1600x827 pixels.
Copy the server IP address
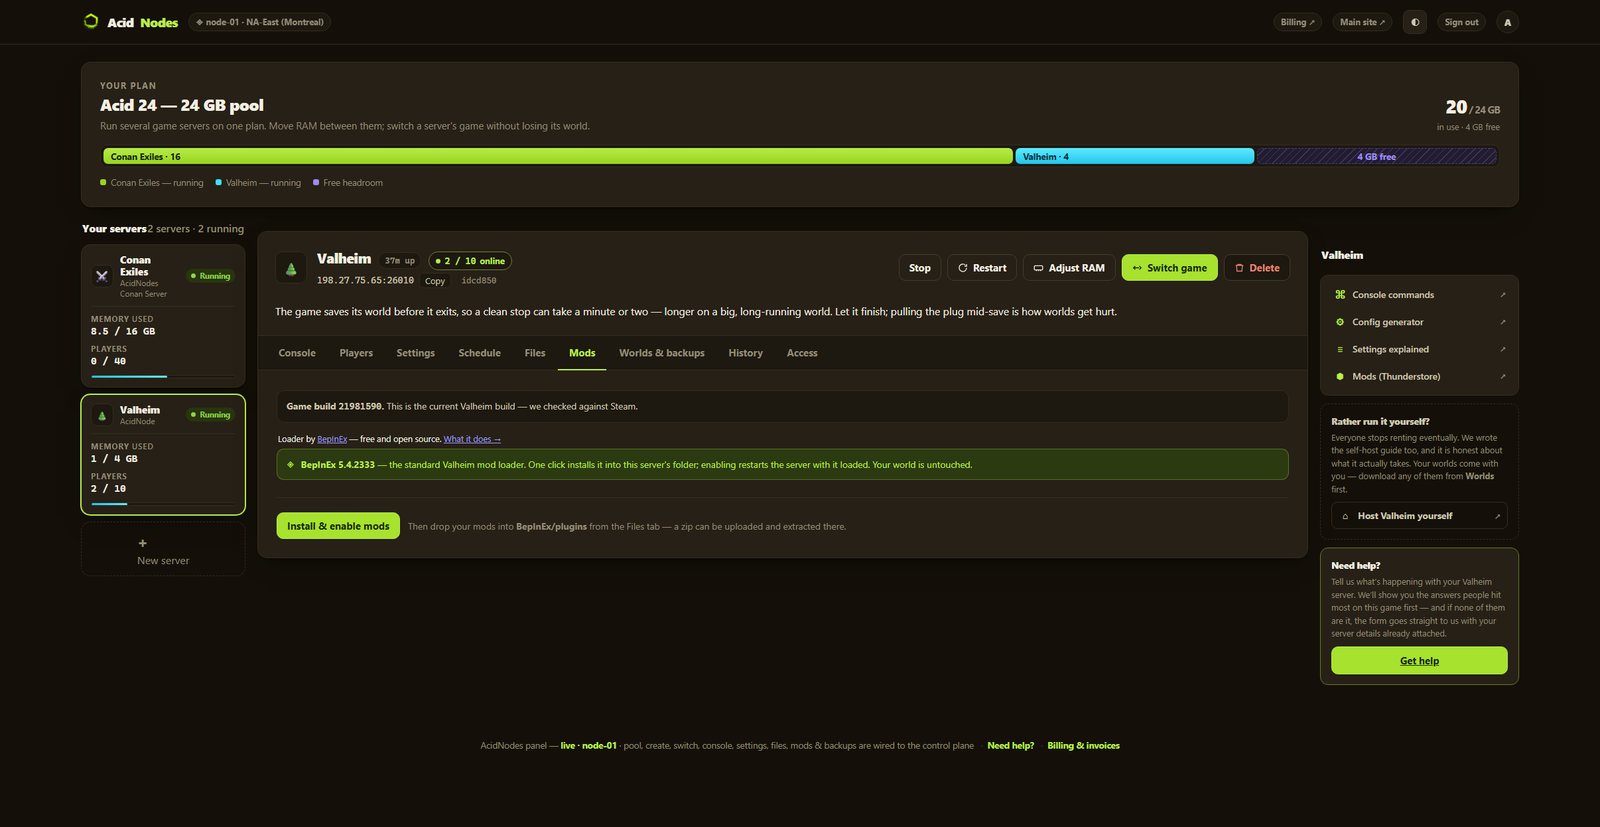435,281
